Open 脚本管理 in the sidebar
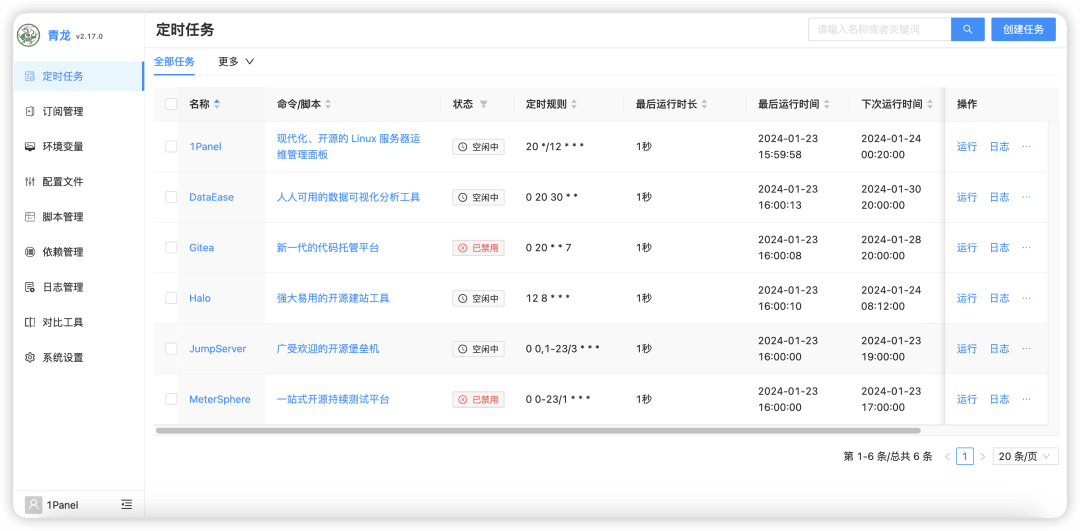1080x531 pixels. point(79,217)
